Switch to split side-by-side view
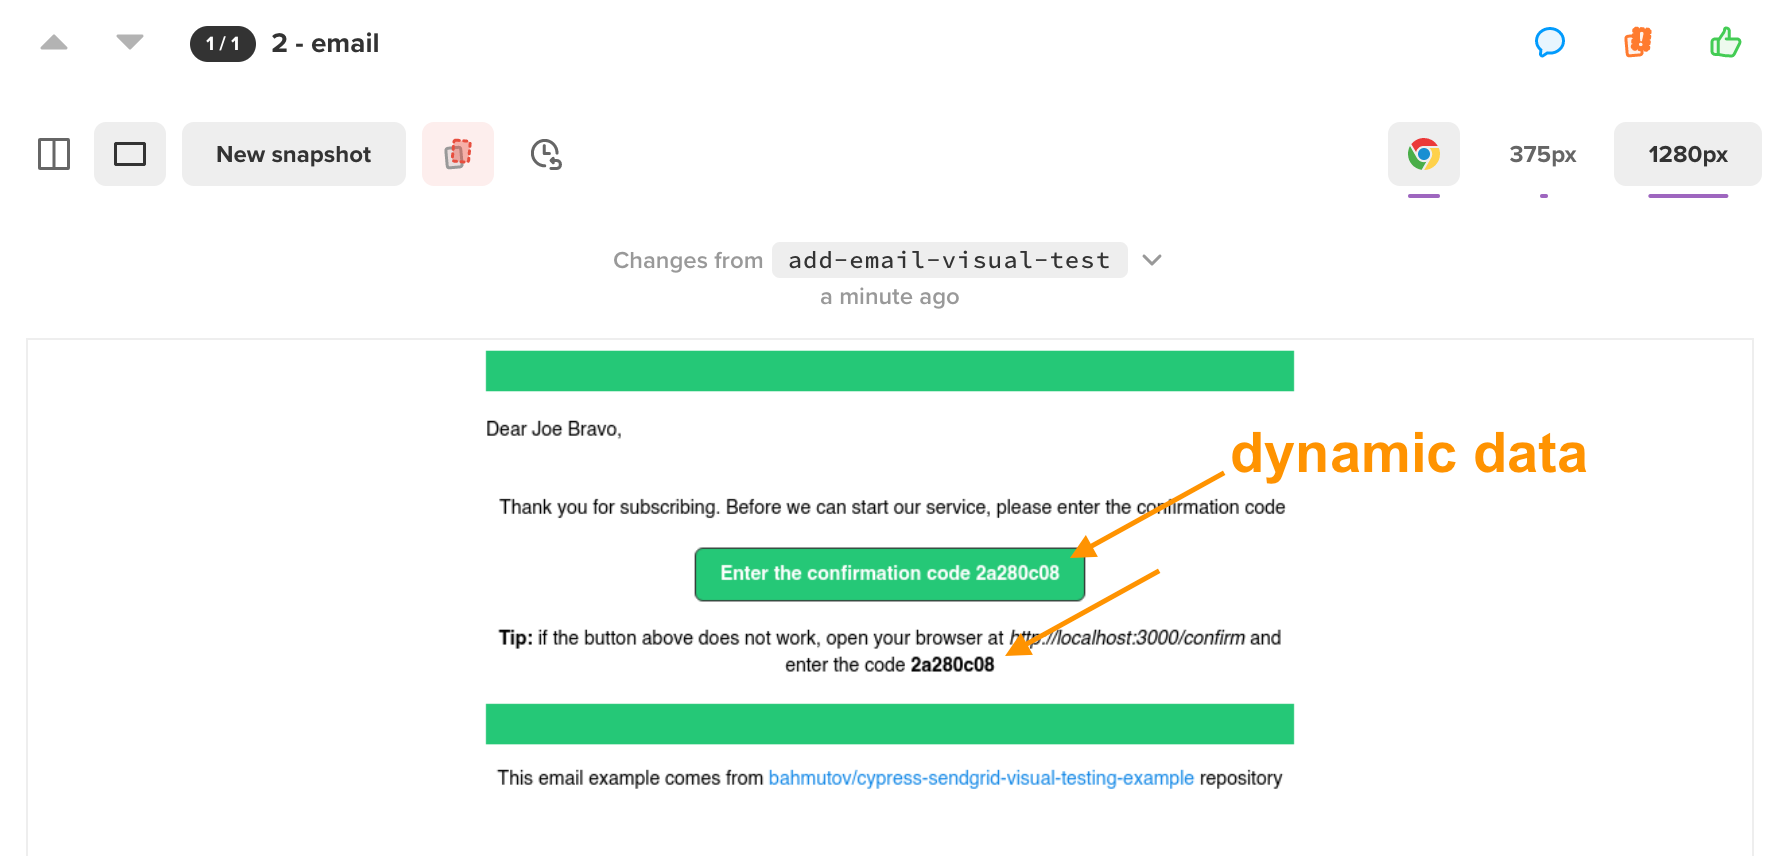Image resolution: width=1770 pixels, height=856 pixels. (54, 154)
